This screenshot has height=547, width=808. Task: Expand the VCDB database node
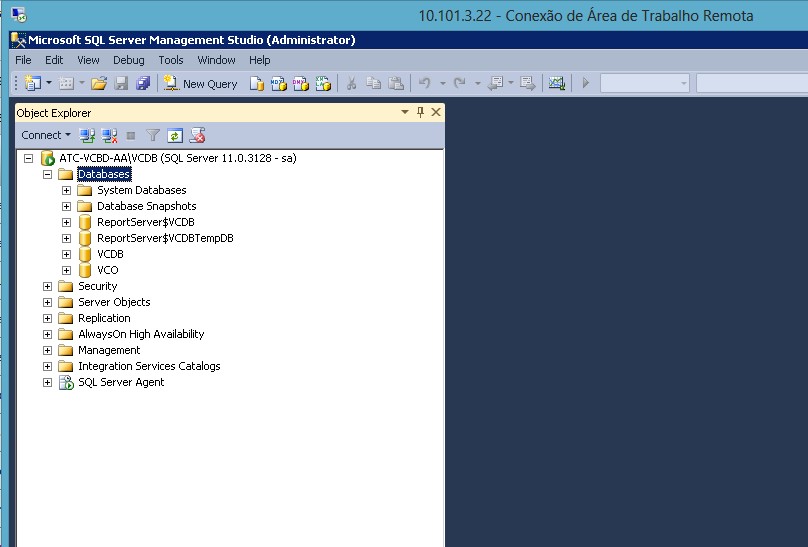[67, 254]
